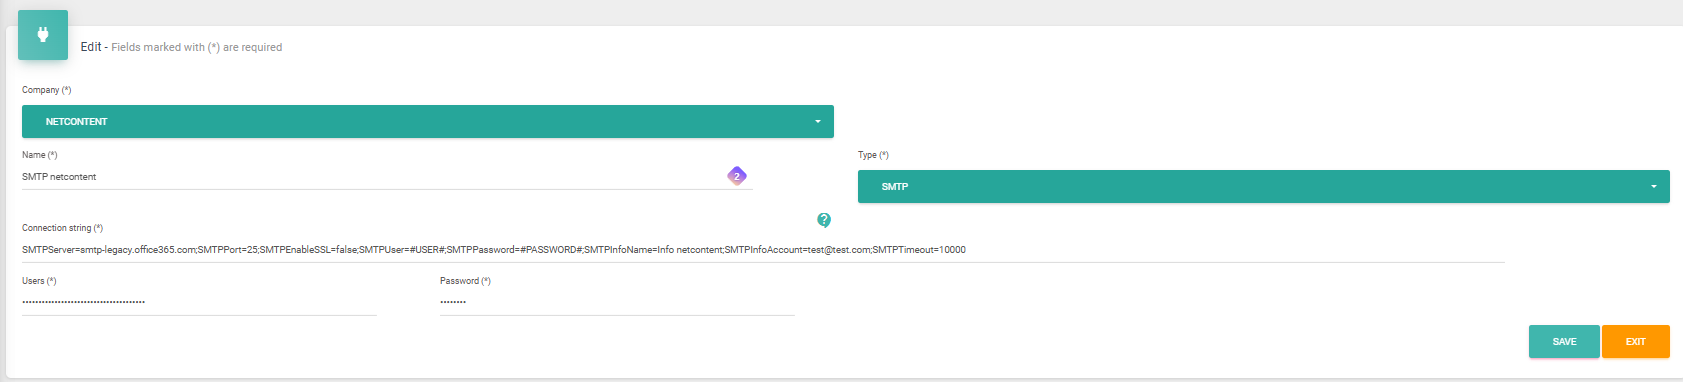Click the Name (*) field label
This screenshot has height=382, width=1683.
40,155
